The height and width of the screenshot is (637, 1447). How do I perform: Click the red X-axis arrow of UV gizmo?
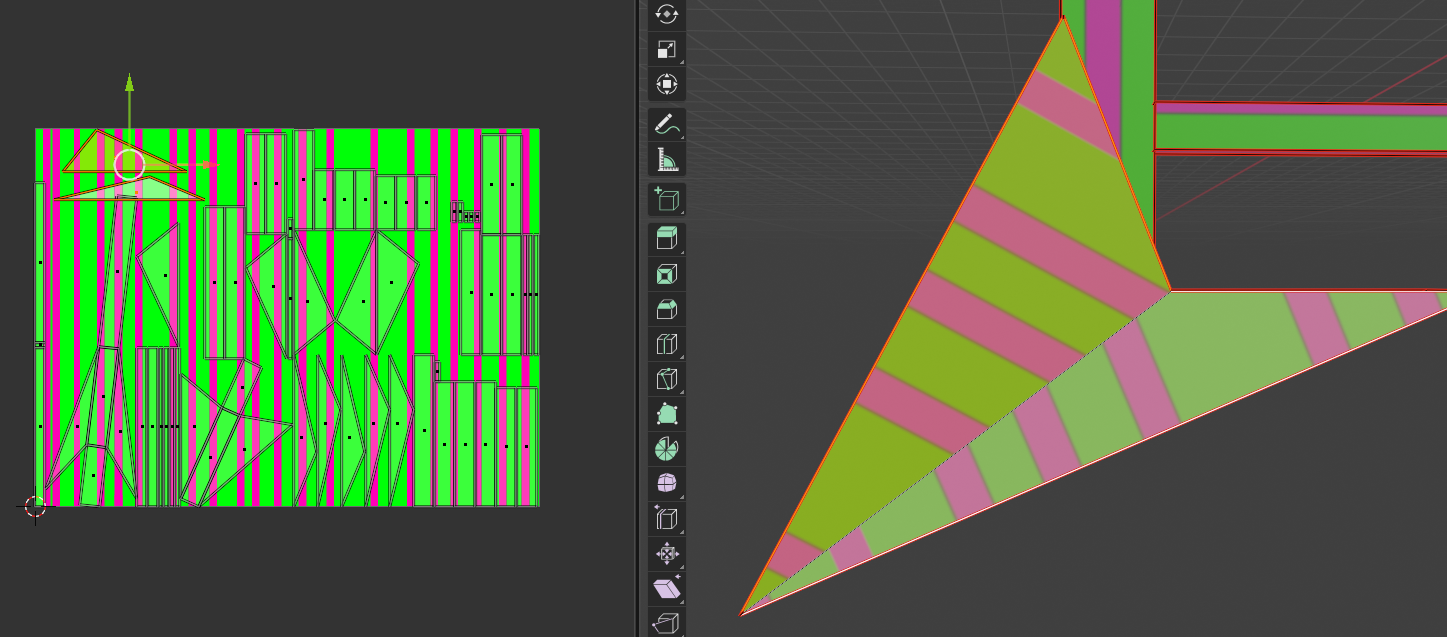pyautogui.click(x=208, y=164)
